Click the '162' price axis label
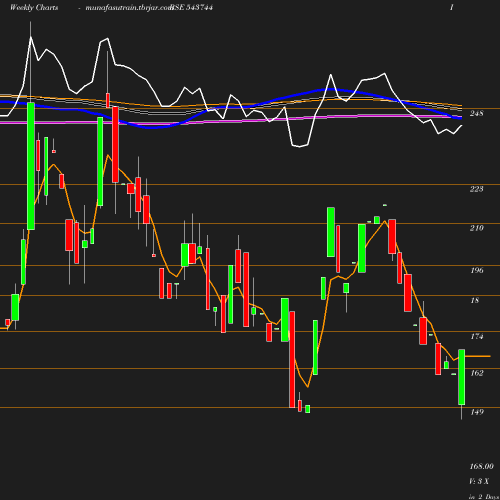The width and height of the screenshot is (500, 500). 477,373
